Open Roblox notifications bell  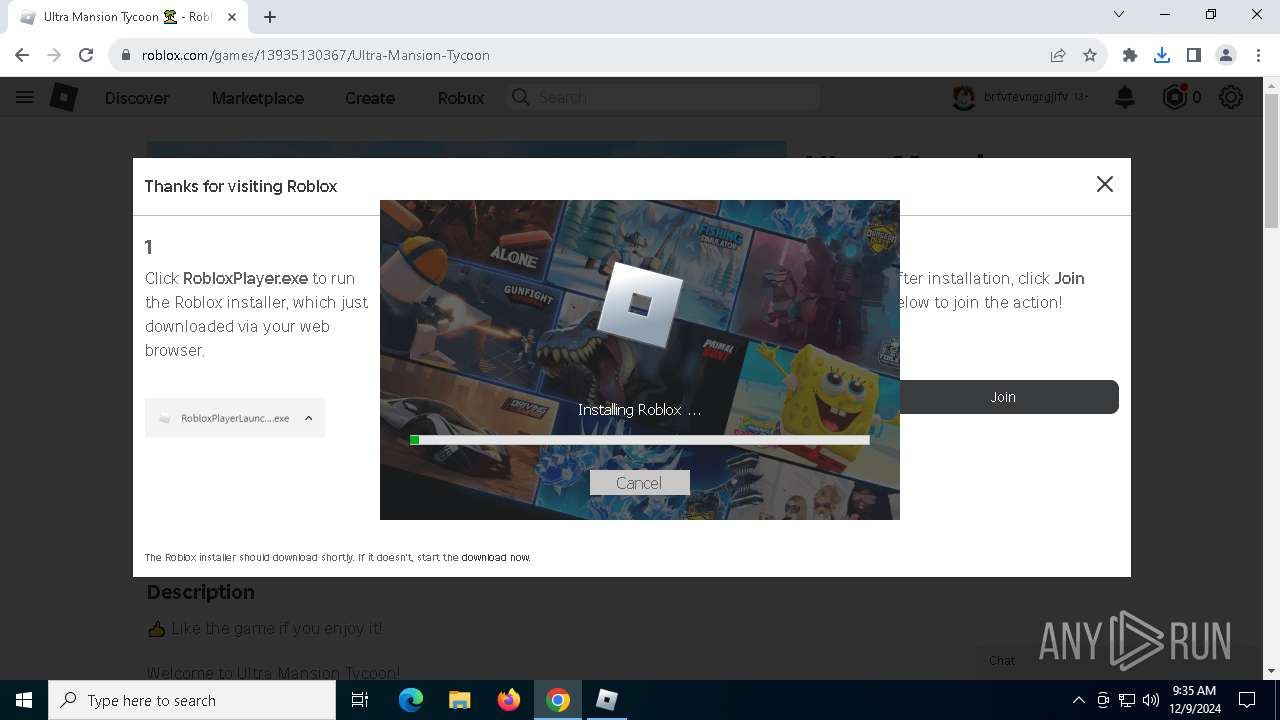tap(1125, 97)
